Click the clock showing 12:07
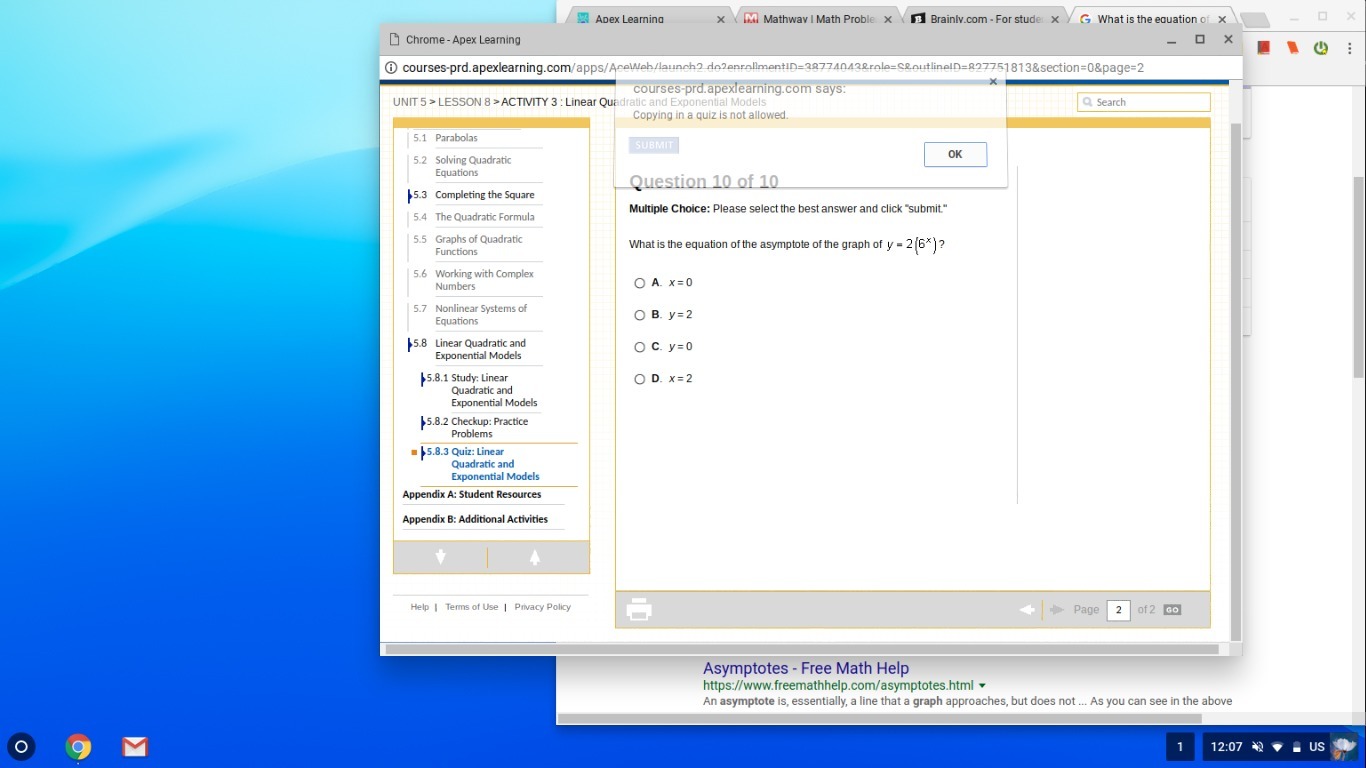The width and height of the screenshot is (1366, 768). (x=1227, y=747)
